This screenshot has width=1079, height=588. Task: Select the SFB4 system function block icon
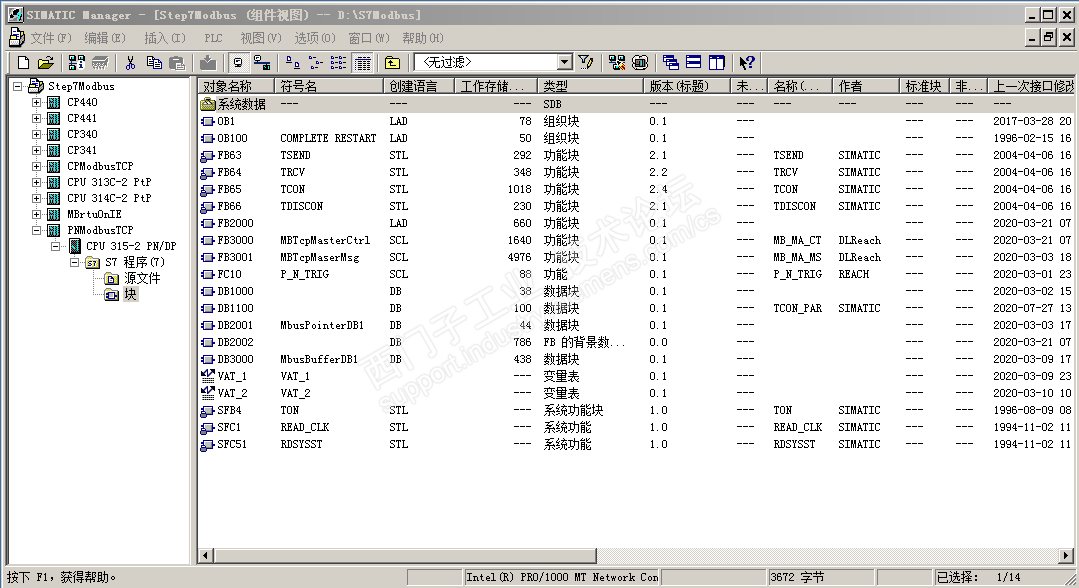click(207, 410)
